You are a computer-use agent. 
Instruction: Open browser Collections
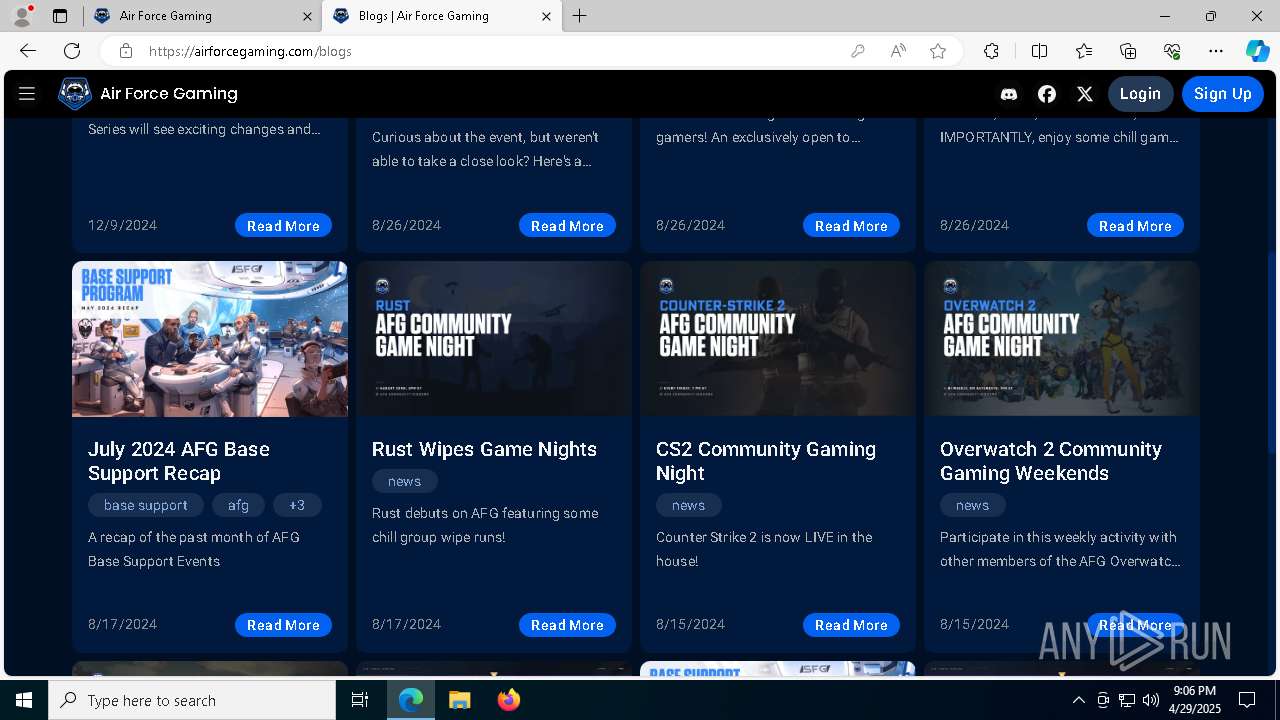click(x=1128, y=51)
